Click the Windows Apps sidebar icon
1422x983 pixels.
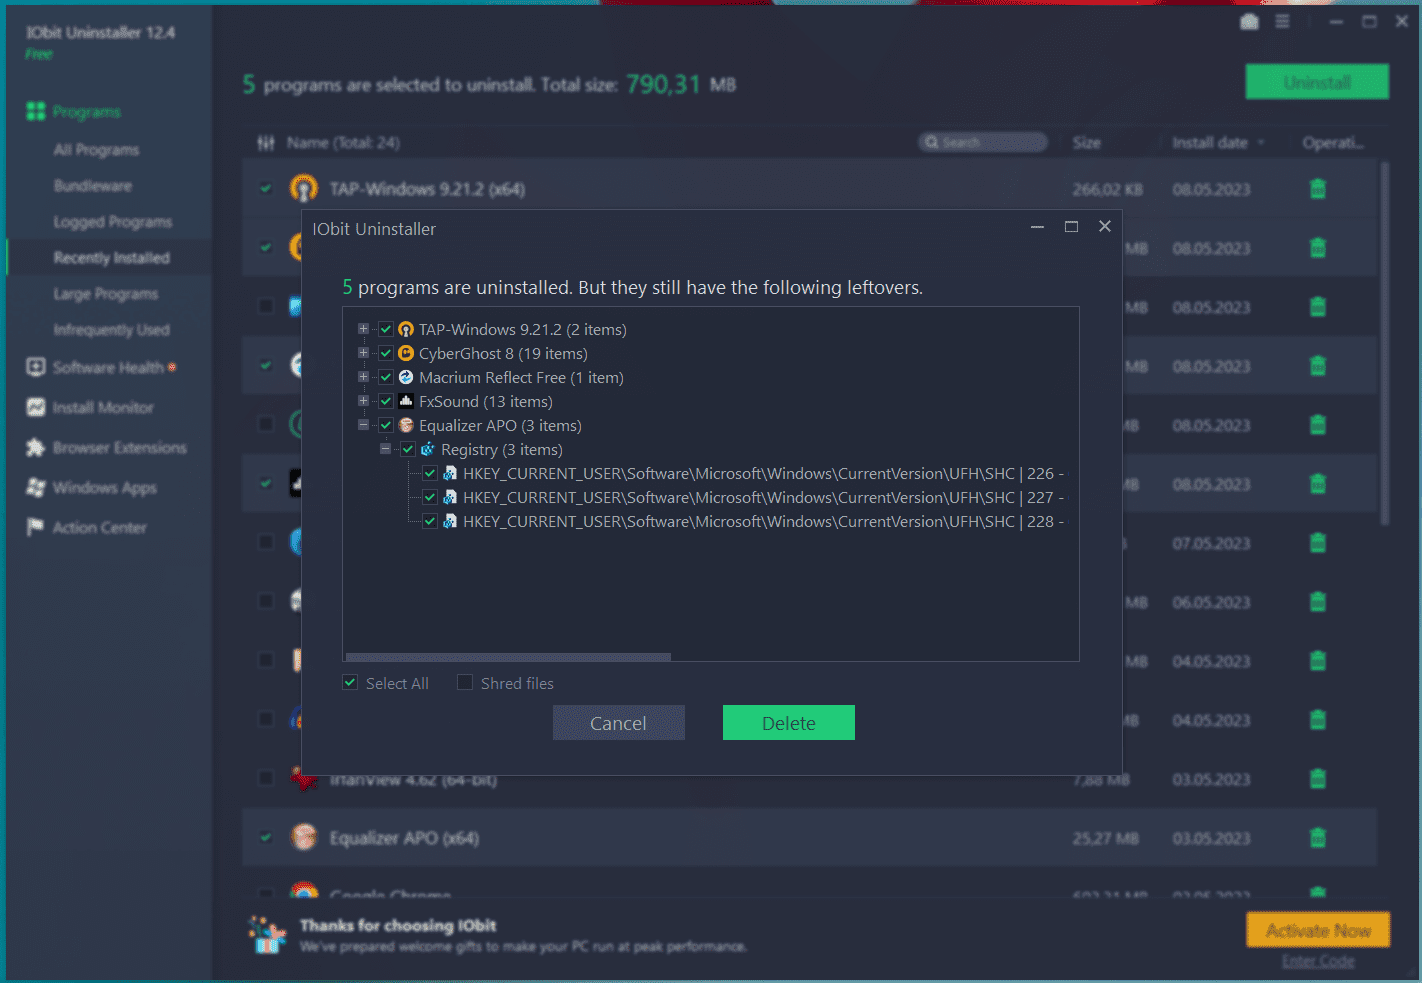[36, 487]
